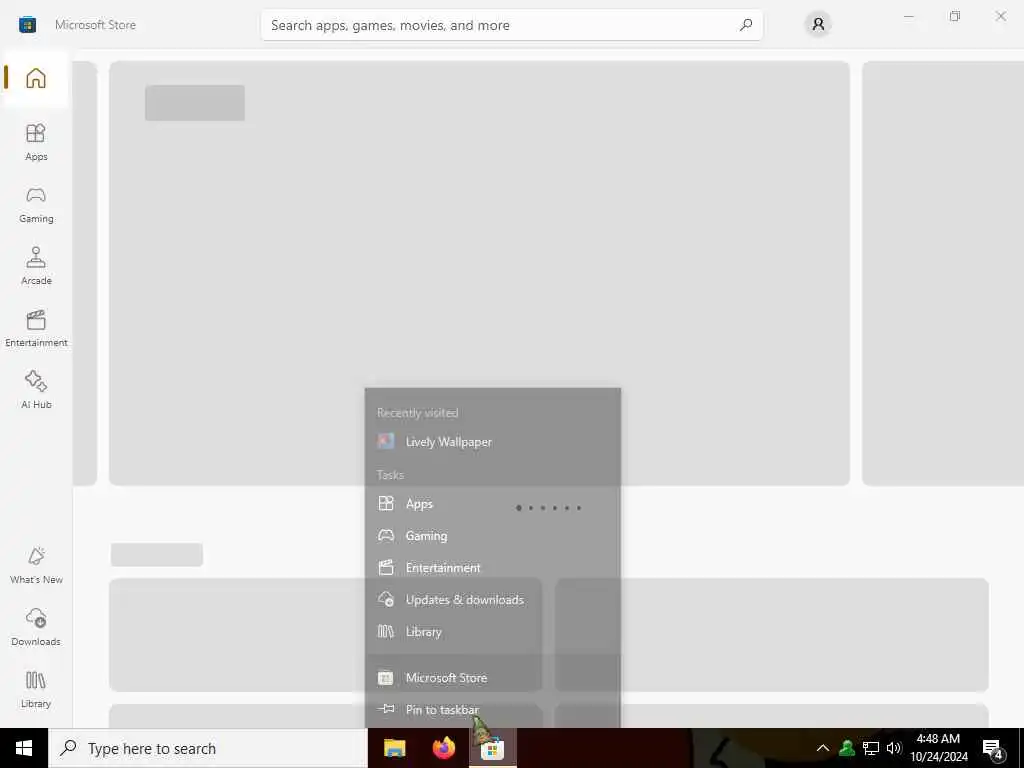Open the network status tray icon
Viewport: 1024px width, 768px height.
871,748
